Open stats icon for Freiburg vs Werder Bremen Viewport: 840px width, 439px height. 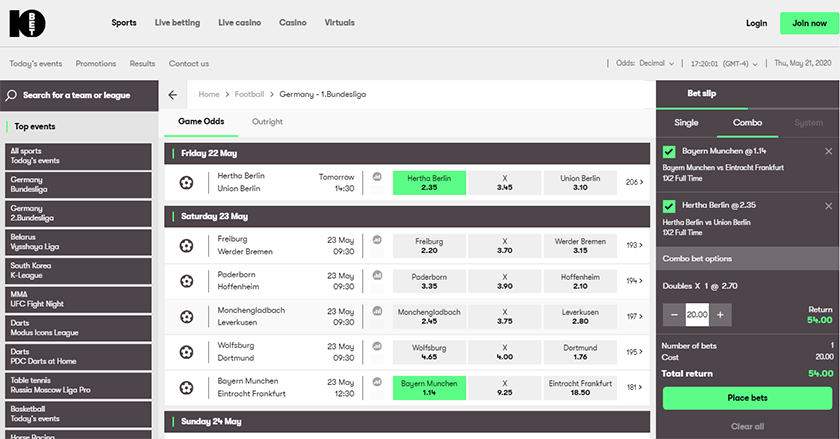click(377, 240)
